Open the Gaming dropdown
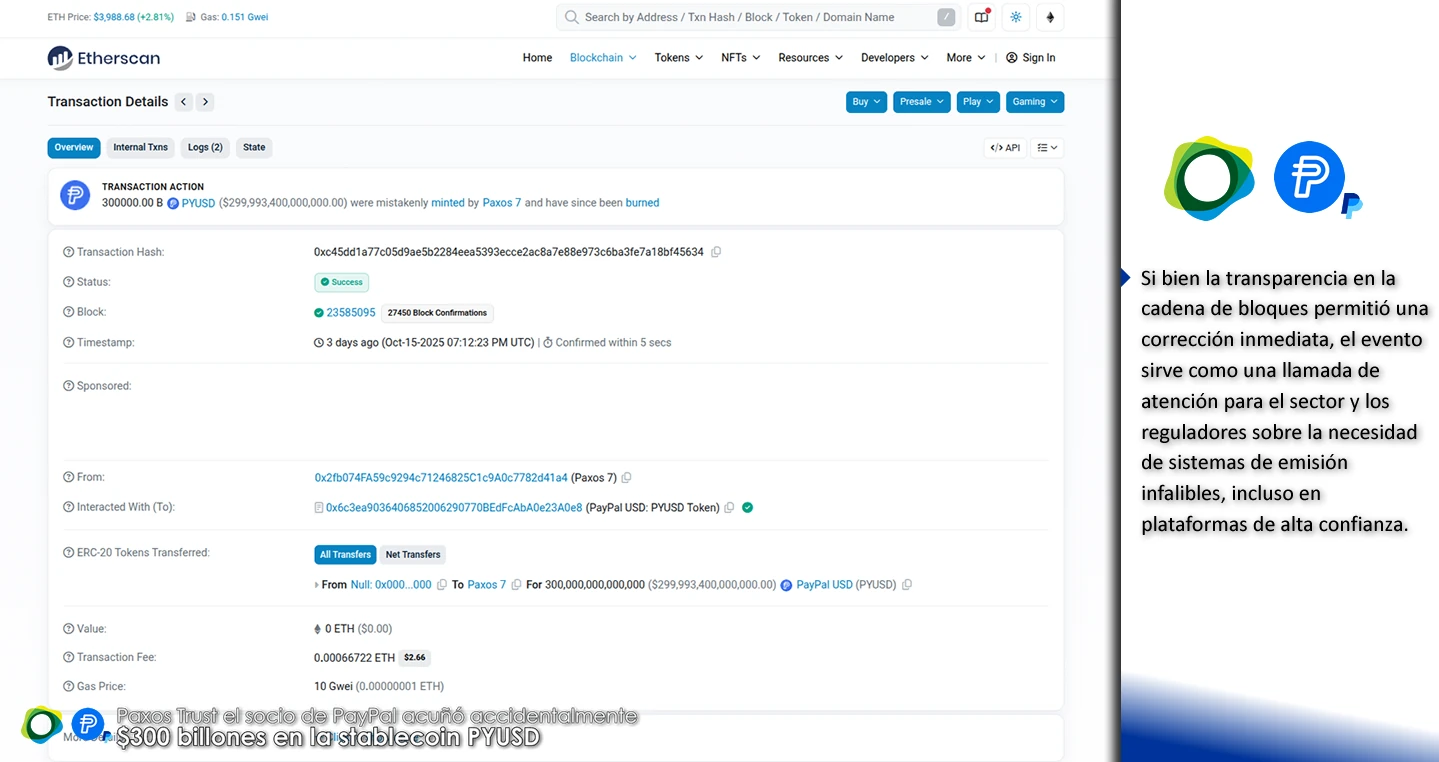This screenshot has width=1439, height=762. pos(1034,101)
